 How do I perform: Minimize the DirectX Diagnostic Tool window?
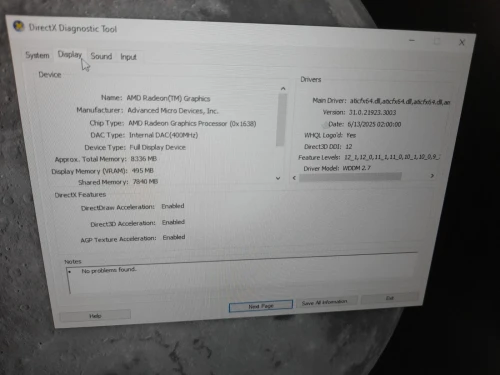click(x=412, y=40)
